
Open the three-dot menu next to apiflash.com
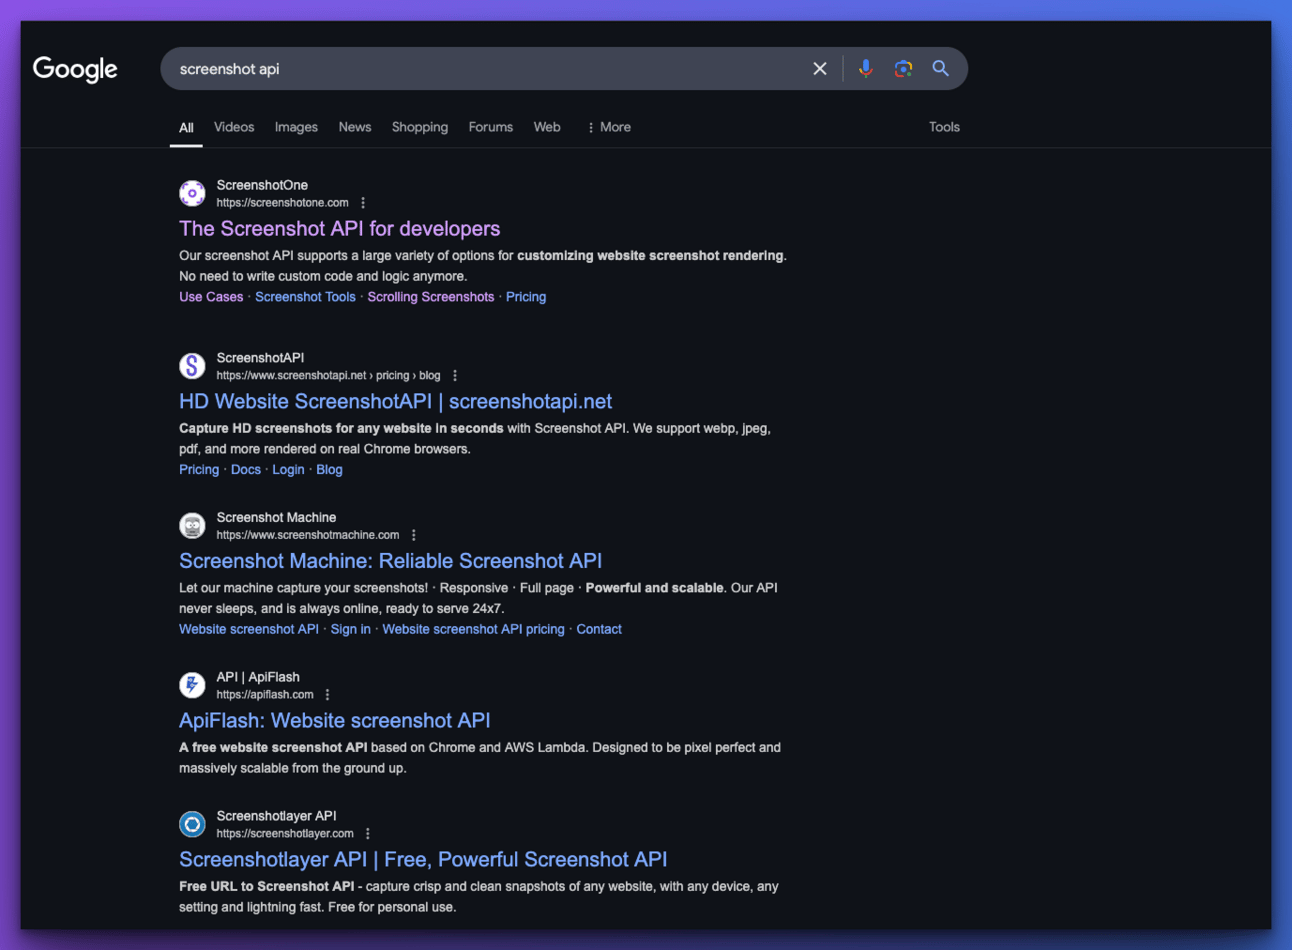(327, 695)
